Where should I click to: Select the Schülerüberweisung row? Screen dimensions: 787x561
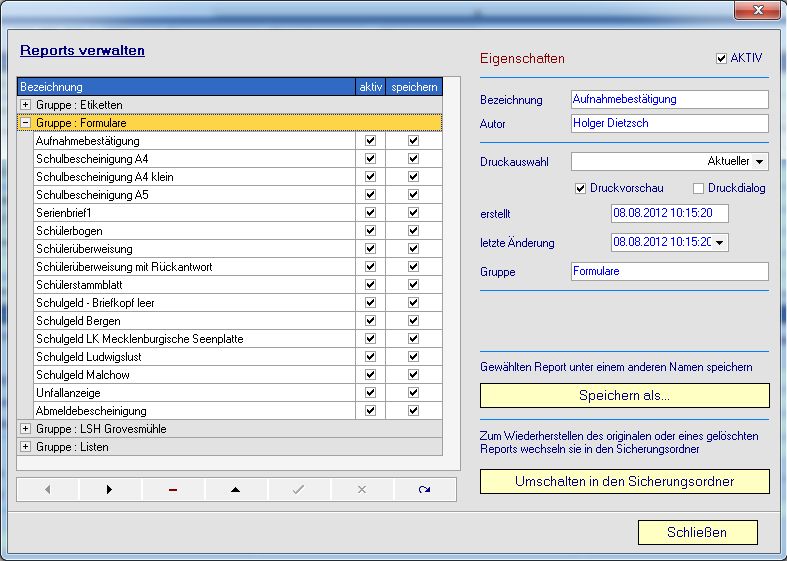tap(194, 249)
